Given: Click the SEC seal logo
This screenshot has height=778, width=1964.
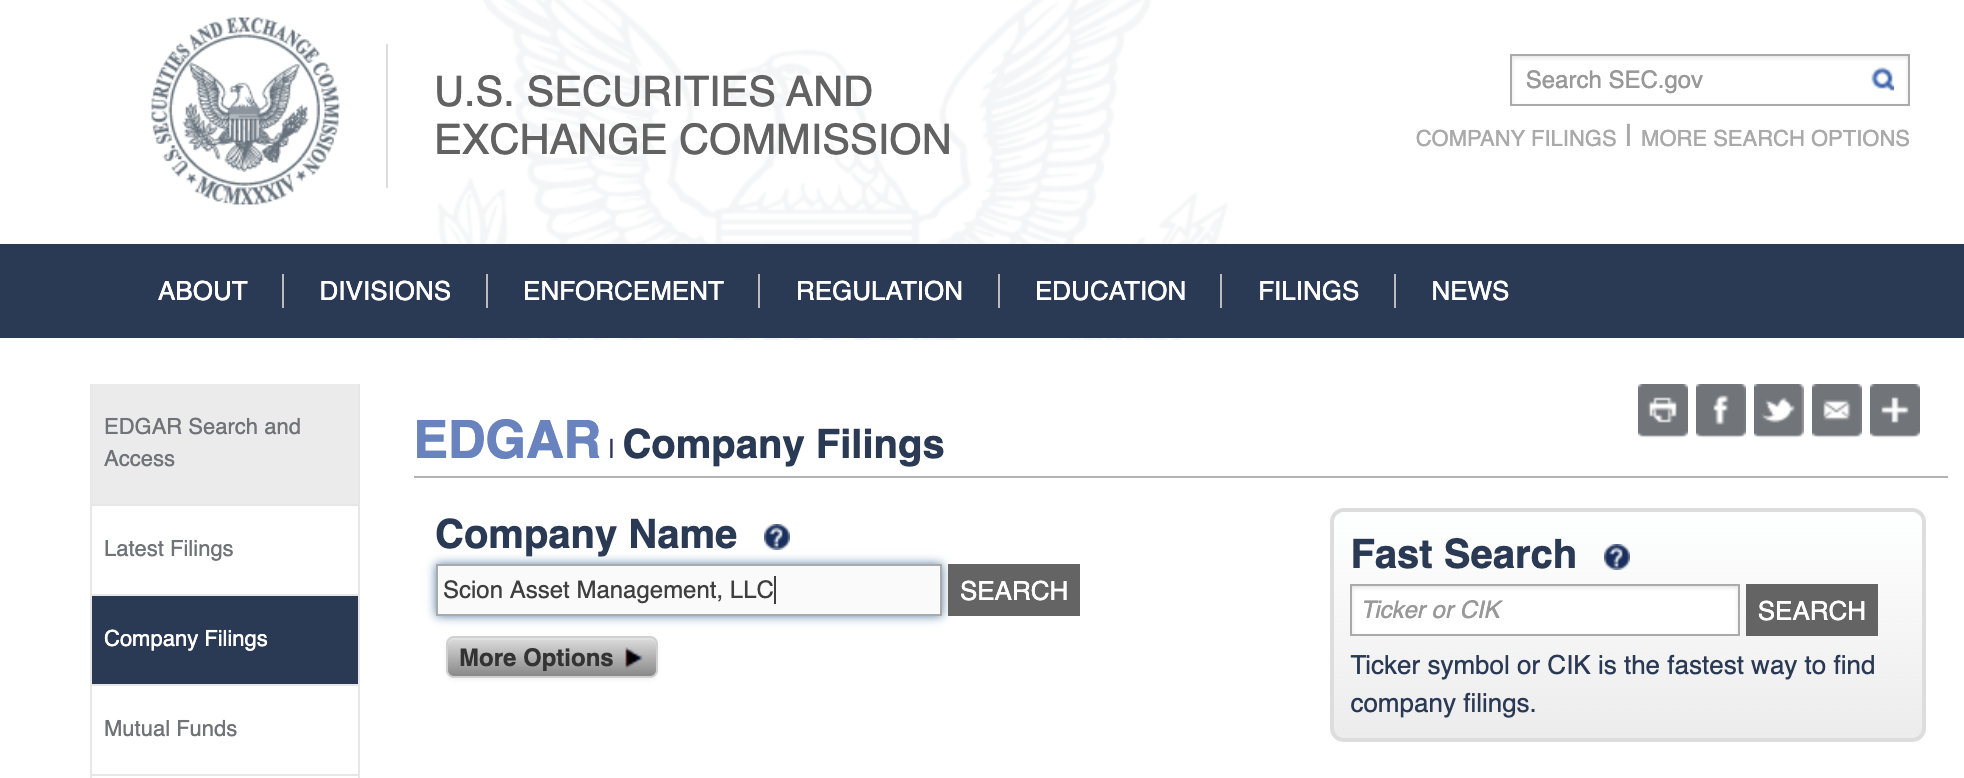Looking at the screenshot, I should [x=245, y=112].
